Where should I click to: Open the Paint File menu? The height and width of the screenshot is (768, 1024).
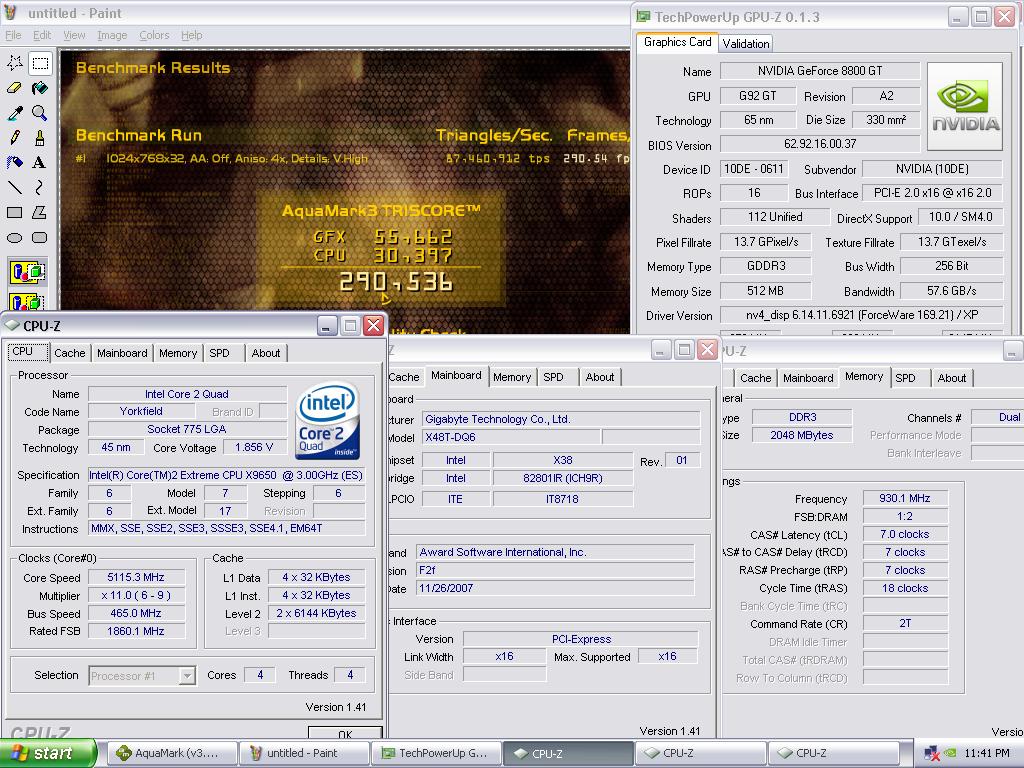13,35
